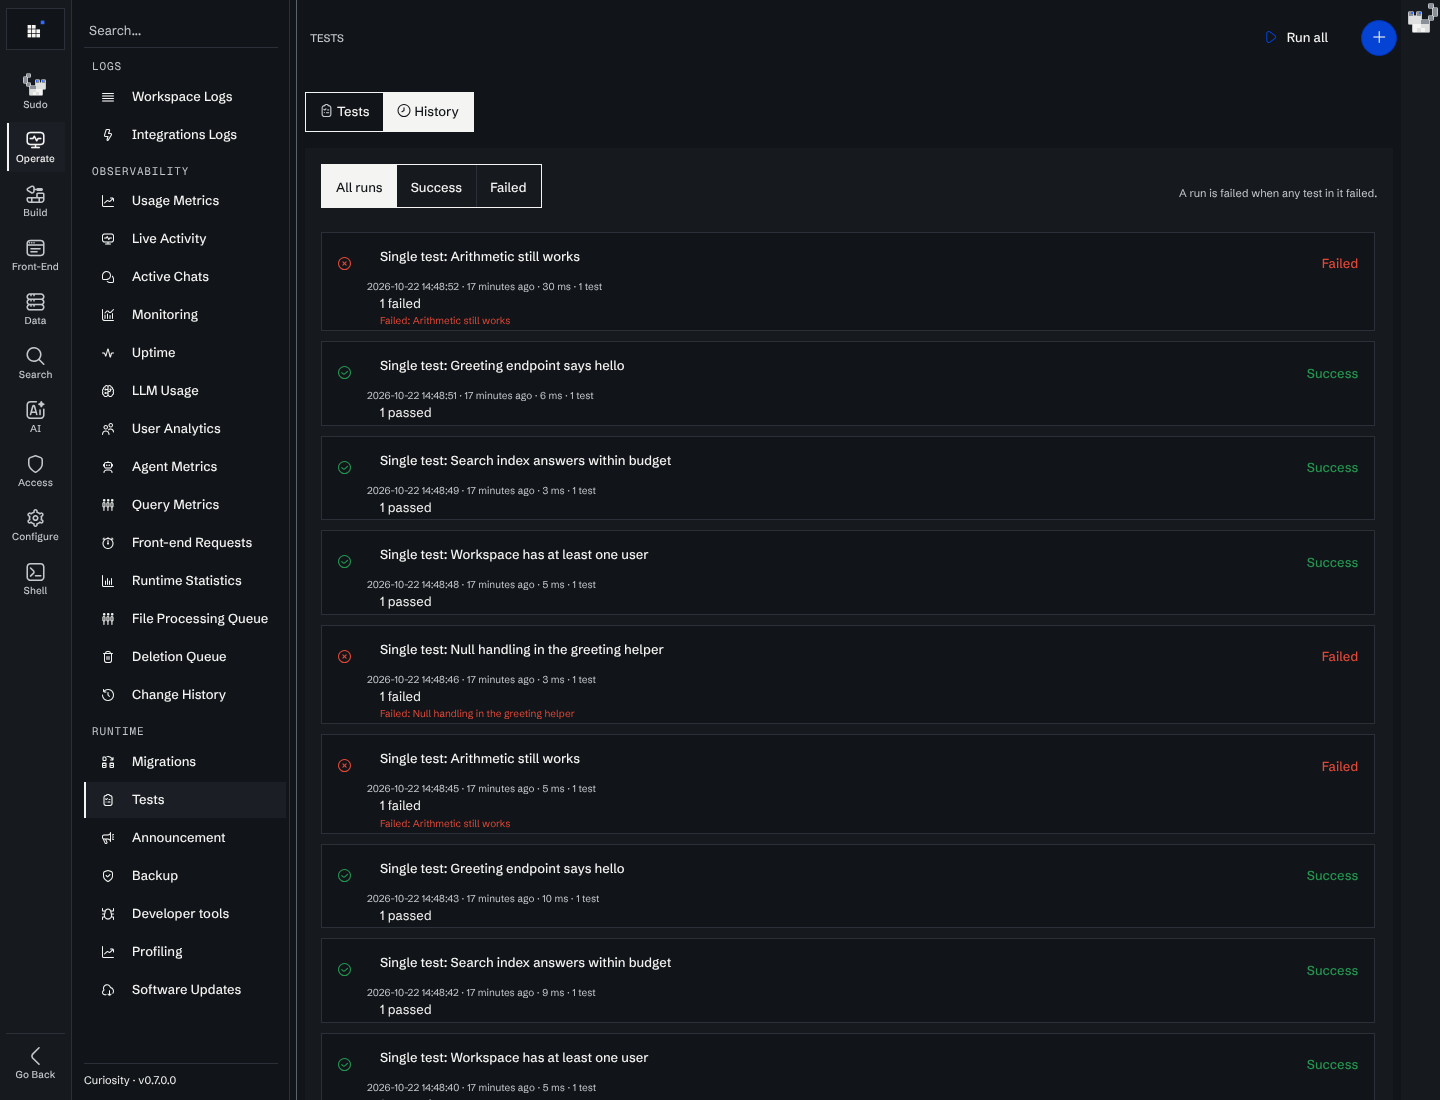Screen dimensions: 1440x1100
Task: Open the Sudo section icon
Action: tap(35, 91)
